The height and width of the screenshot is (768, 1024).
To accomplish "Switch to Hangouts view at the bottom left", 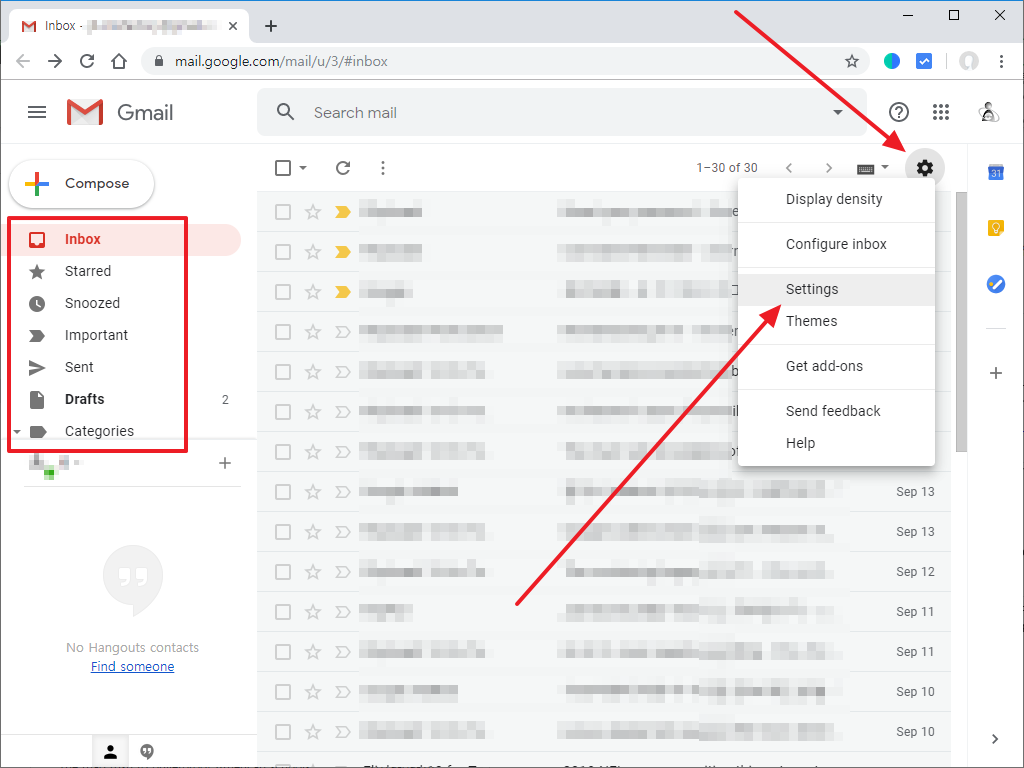I will [147, 751].
